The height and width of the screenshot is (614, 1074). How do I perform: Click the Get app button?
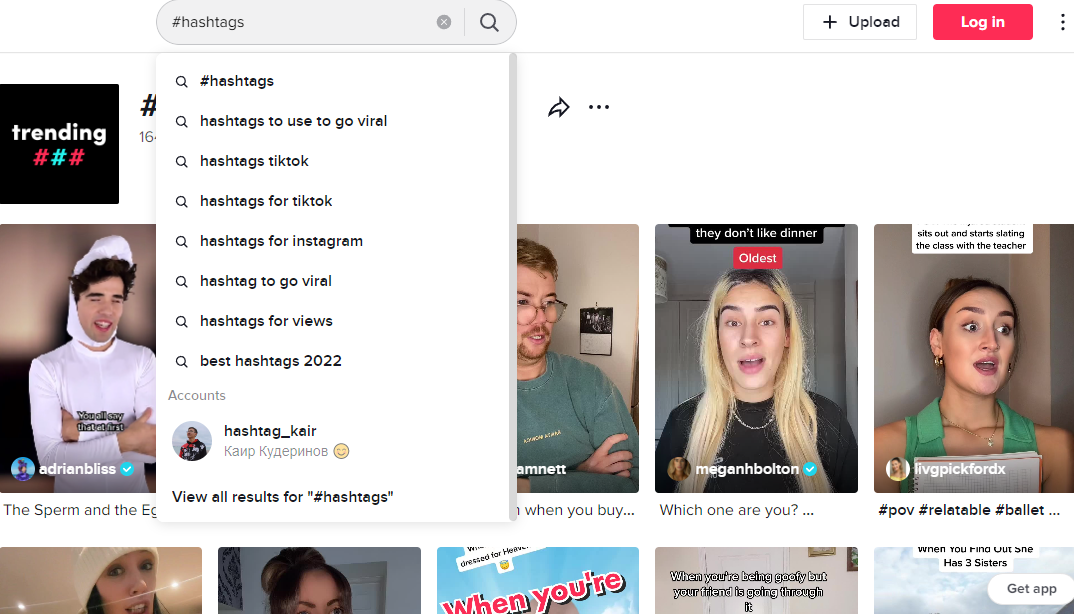[x=1031, y=589]
